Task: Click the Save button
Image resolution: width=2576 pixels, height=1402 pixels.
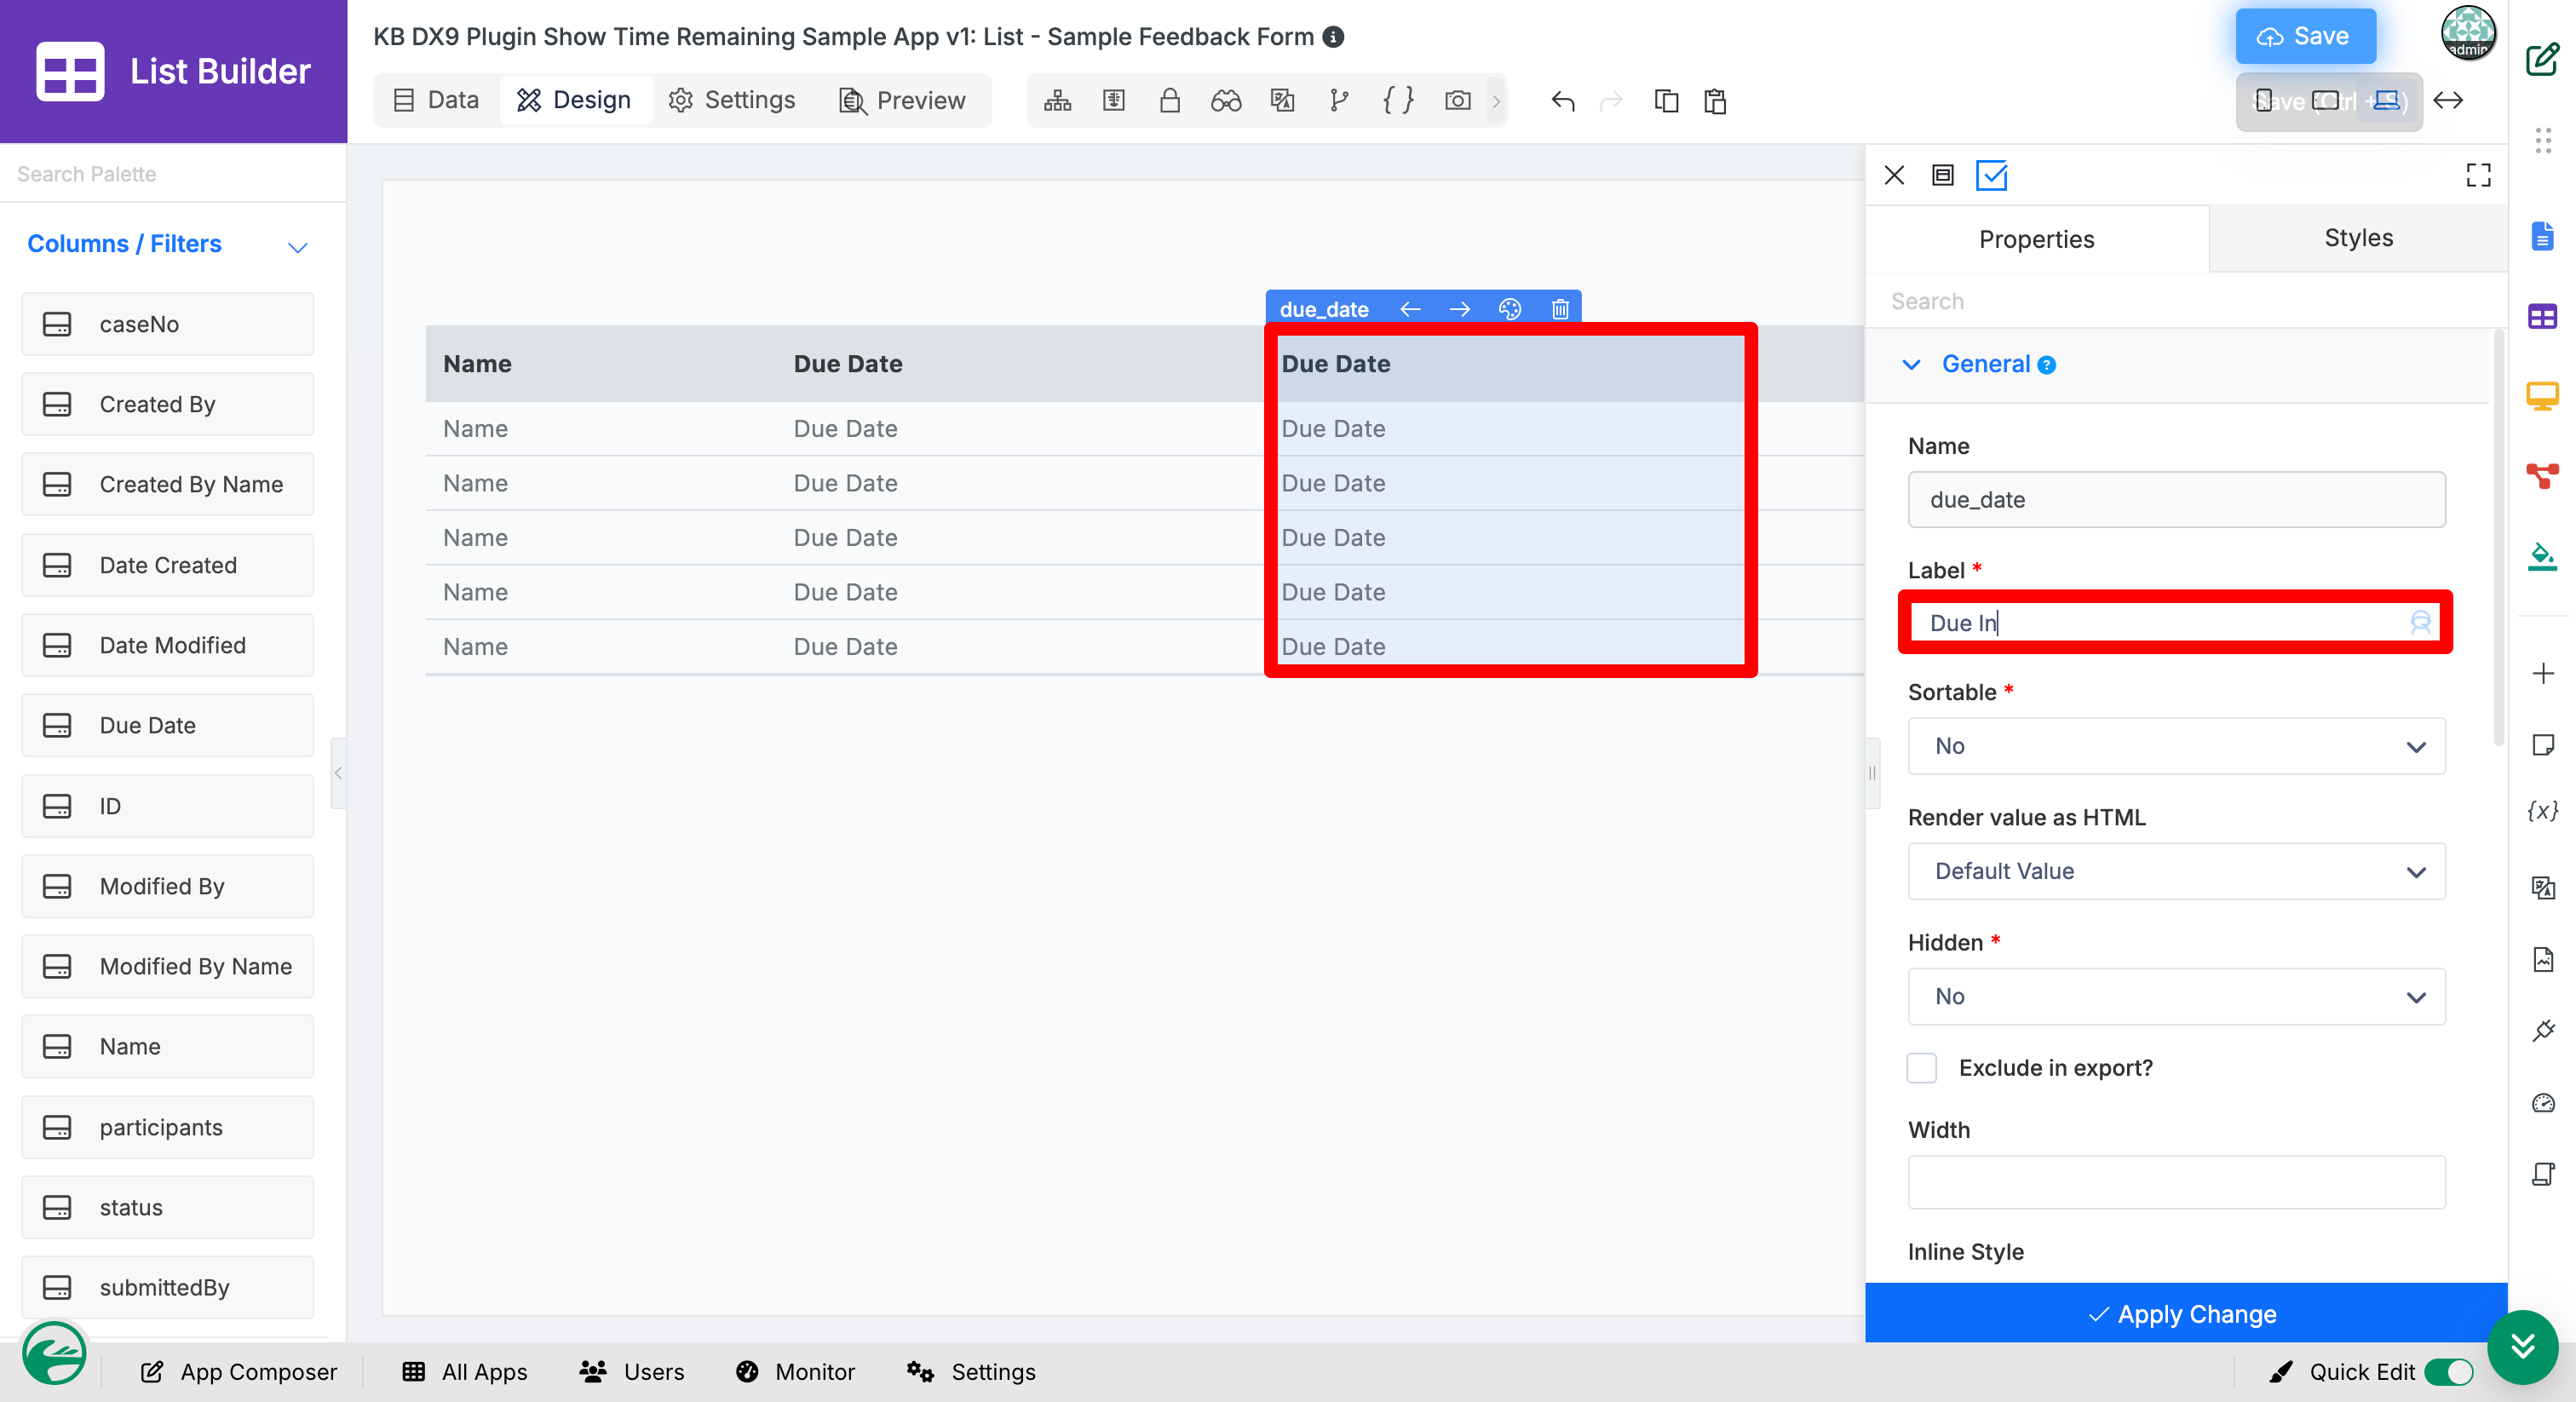Action: [x=2305, y=37]
